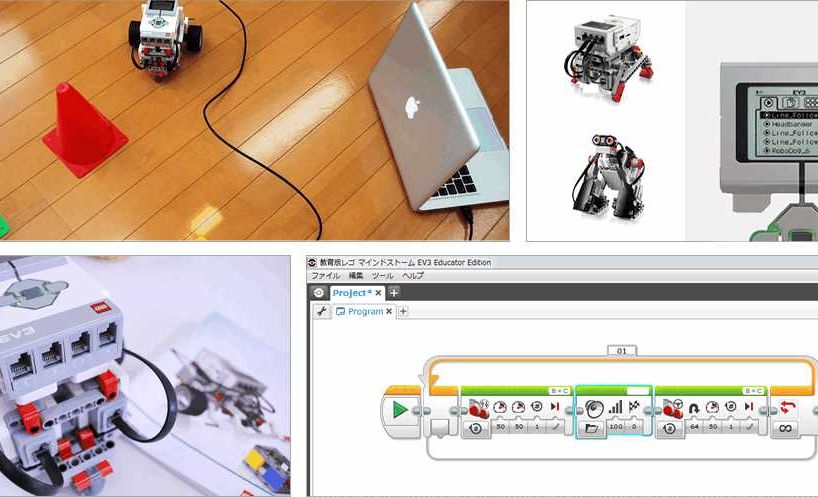Click the loop arrows icon at loop end
818x497 pixels.
coord(787,407)
